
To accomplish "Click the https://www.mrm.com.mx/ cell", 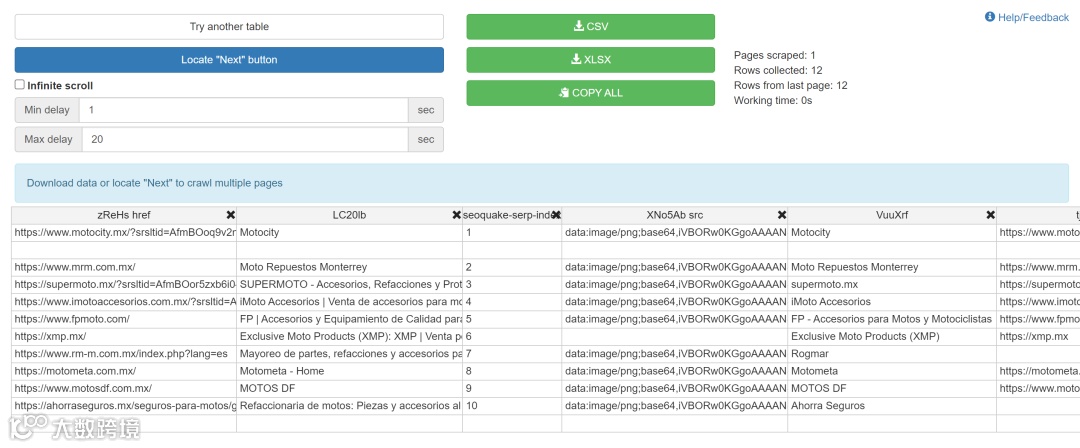I will coord(124,267).
